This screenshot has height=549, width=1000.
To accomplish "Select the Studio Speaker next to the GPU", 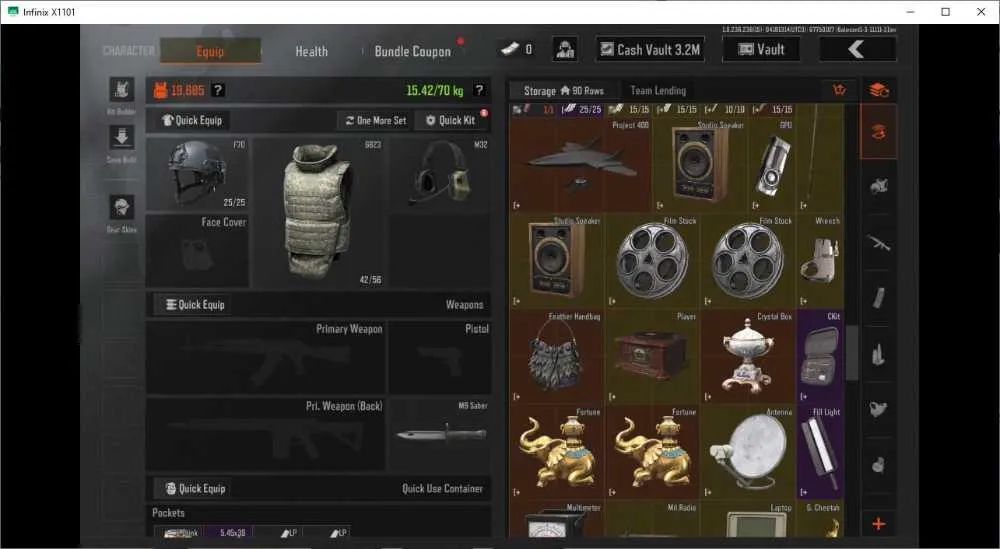I will [700, 165].
